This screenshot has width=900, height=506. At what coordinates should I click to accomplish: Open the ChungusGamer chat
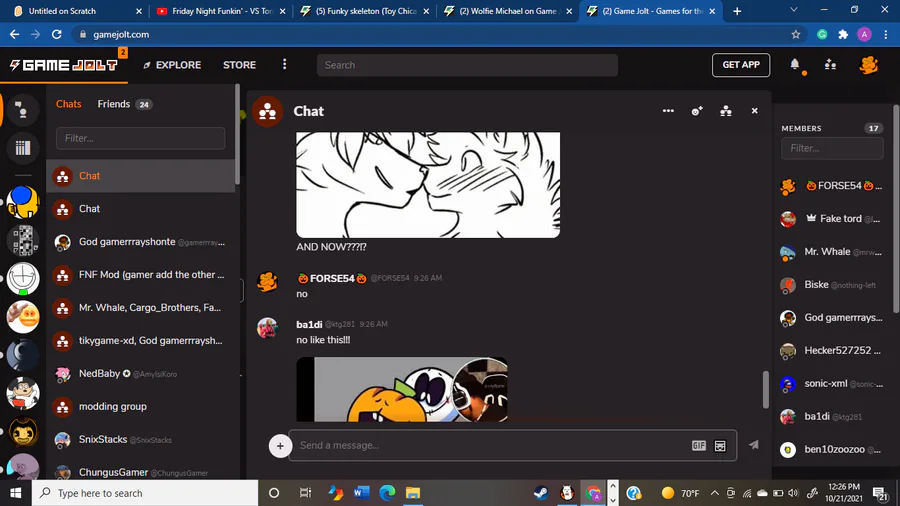point(141,472)
